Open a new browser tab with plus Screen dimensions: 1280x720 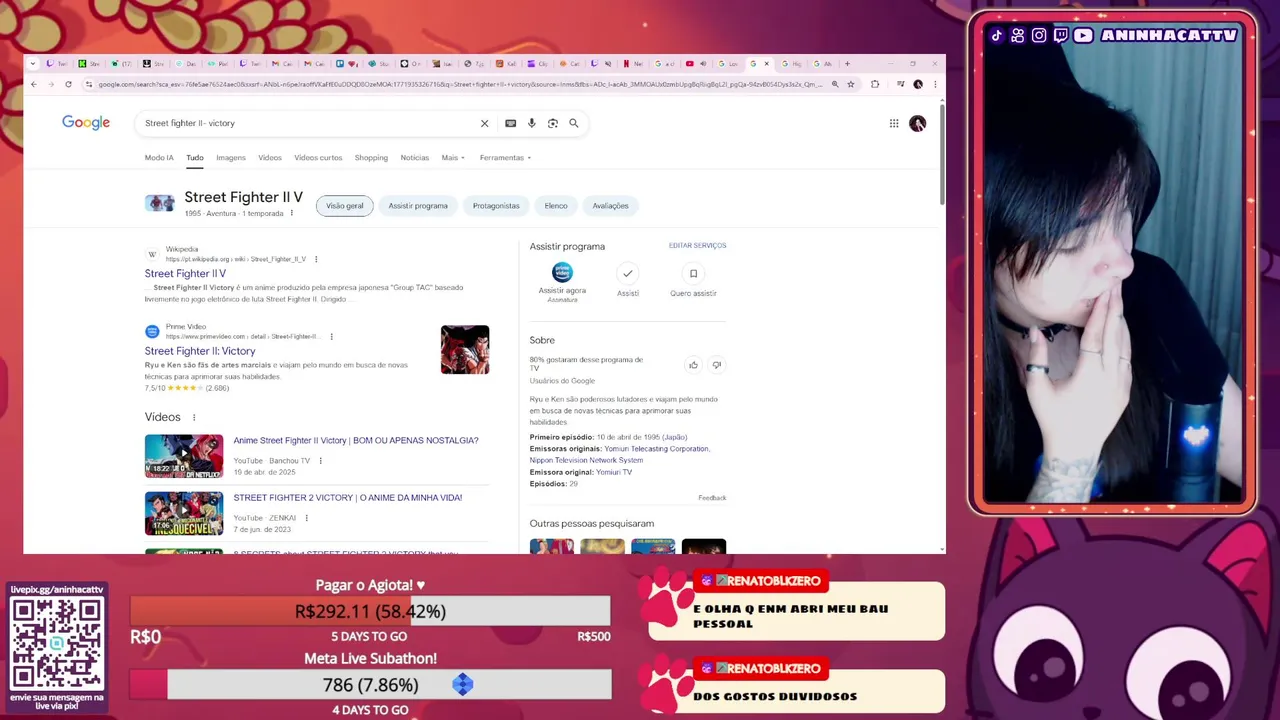coord(847,64)
